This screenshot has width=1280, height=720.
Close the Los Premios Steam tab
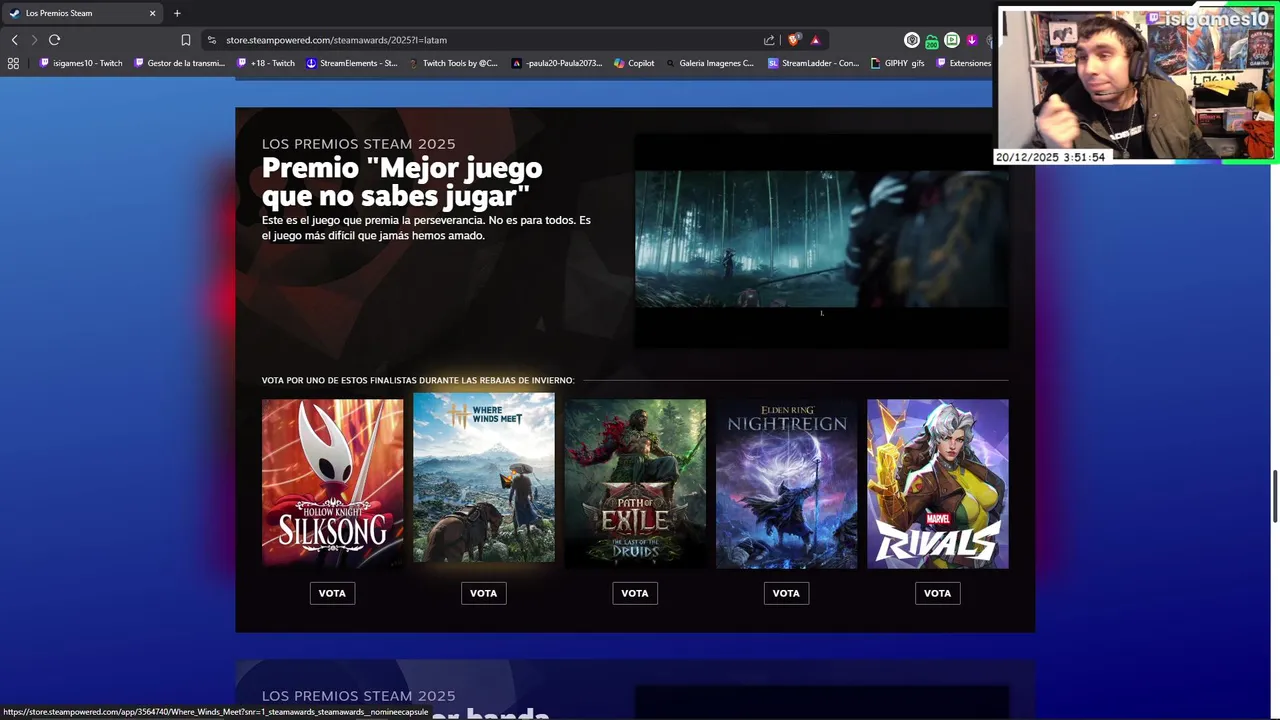[x=153, y=13]
